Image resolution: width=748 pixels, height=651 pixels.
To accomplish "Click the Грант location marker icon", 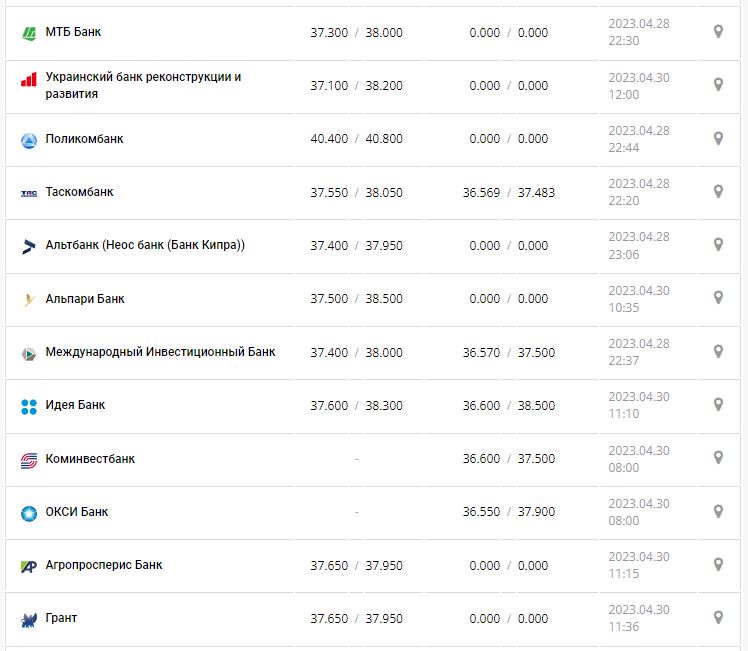I will (718, 617).
